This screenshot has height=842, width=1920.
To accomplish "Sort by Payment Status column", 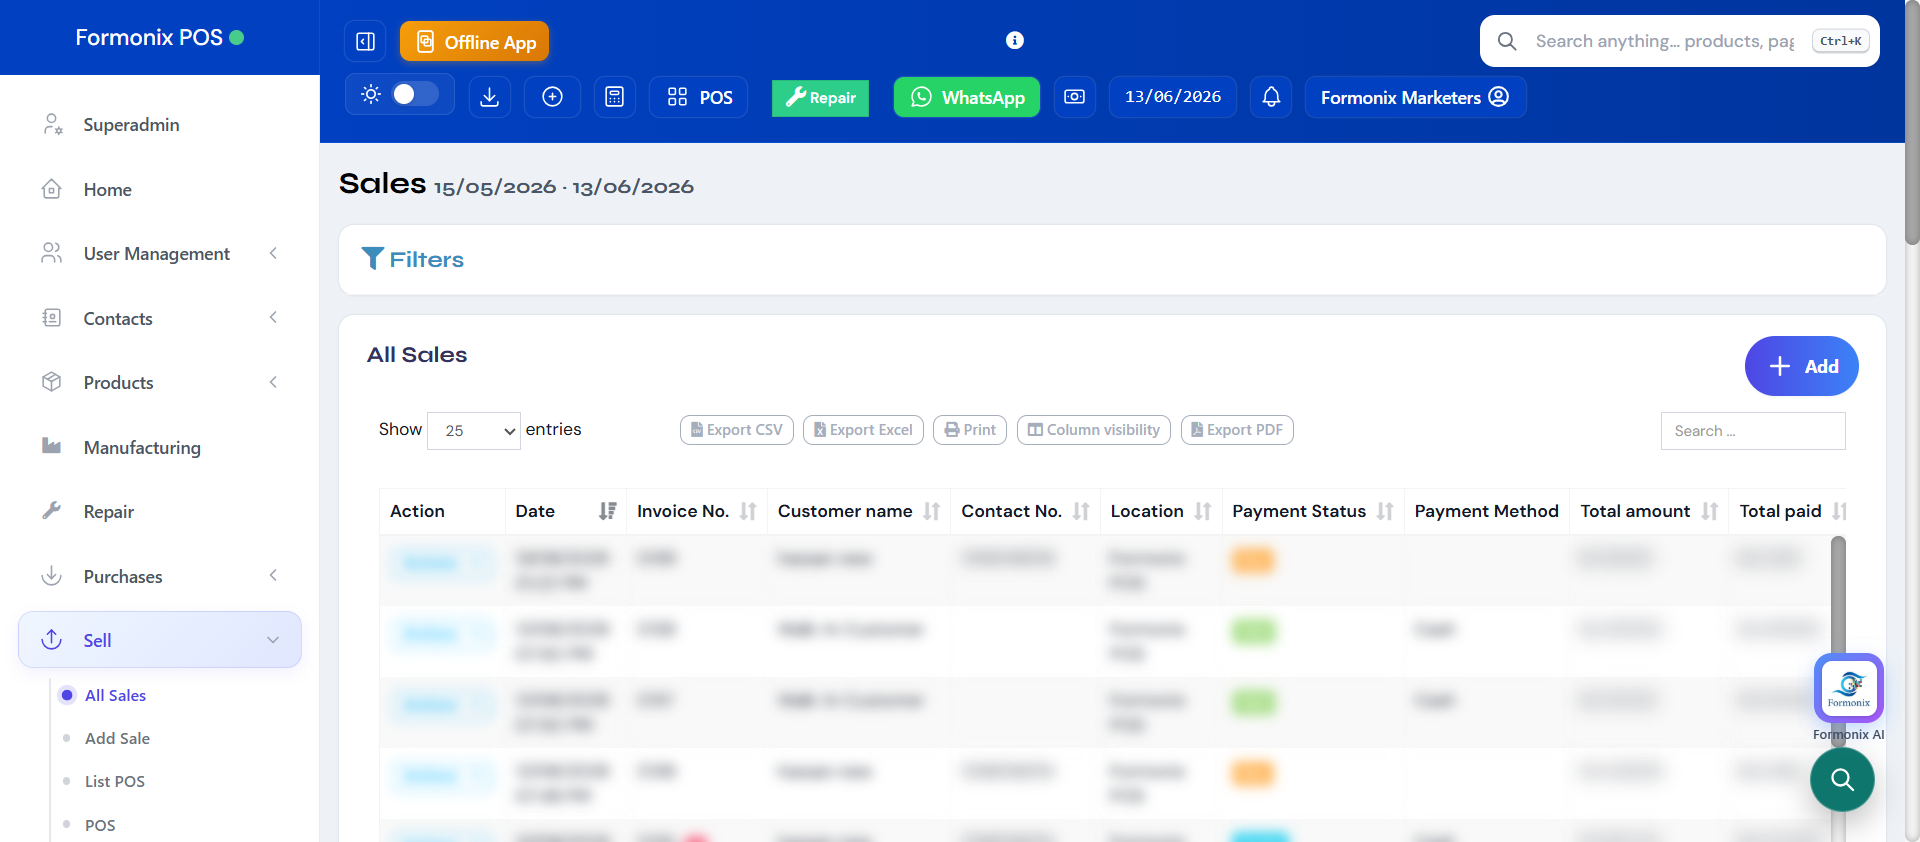I will pos(1313,511).
